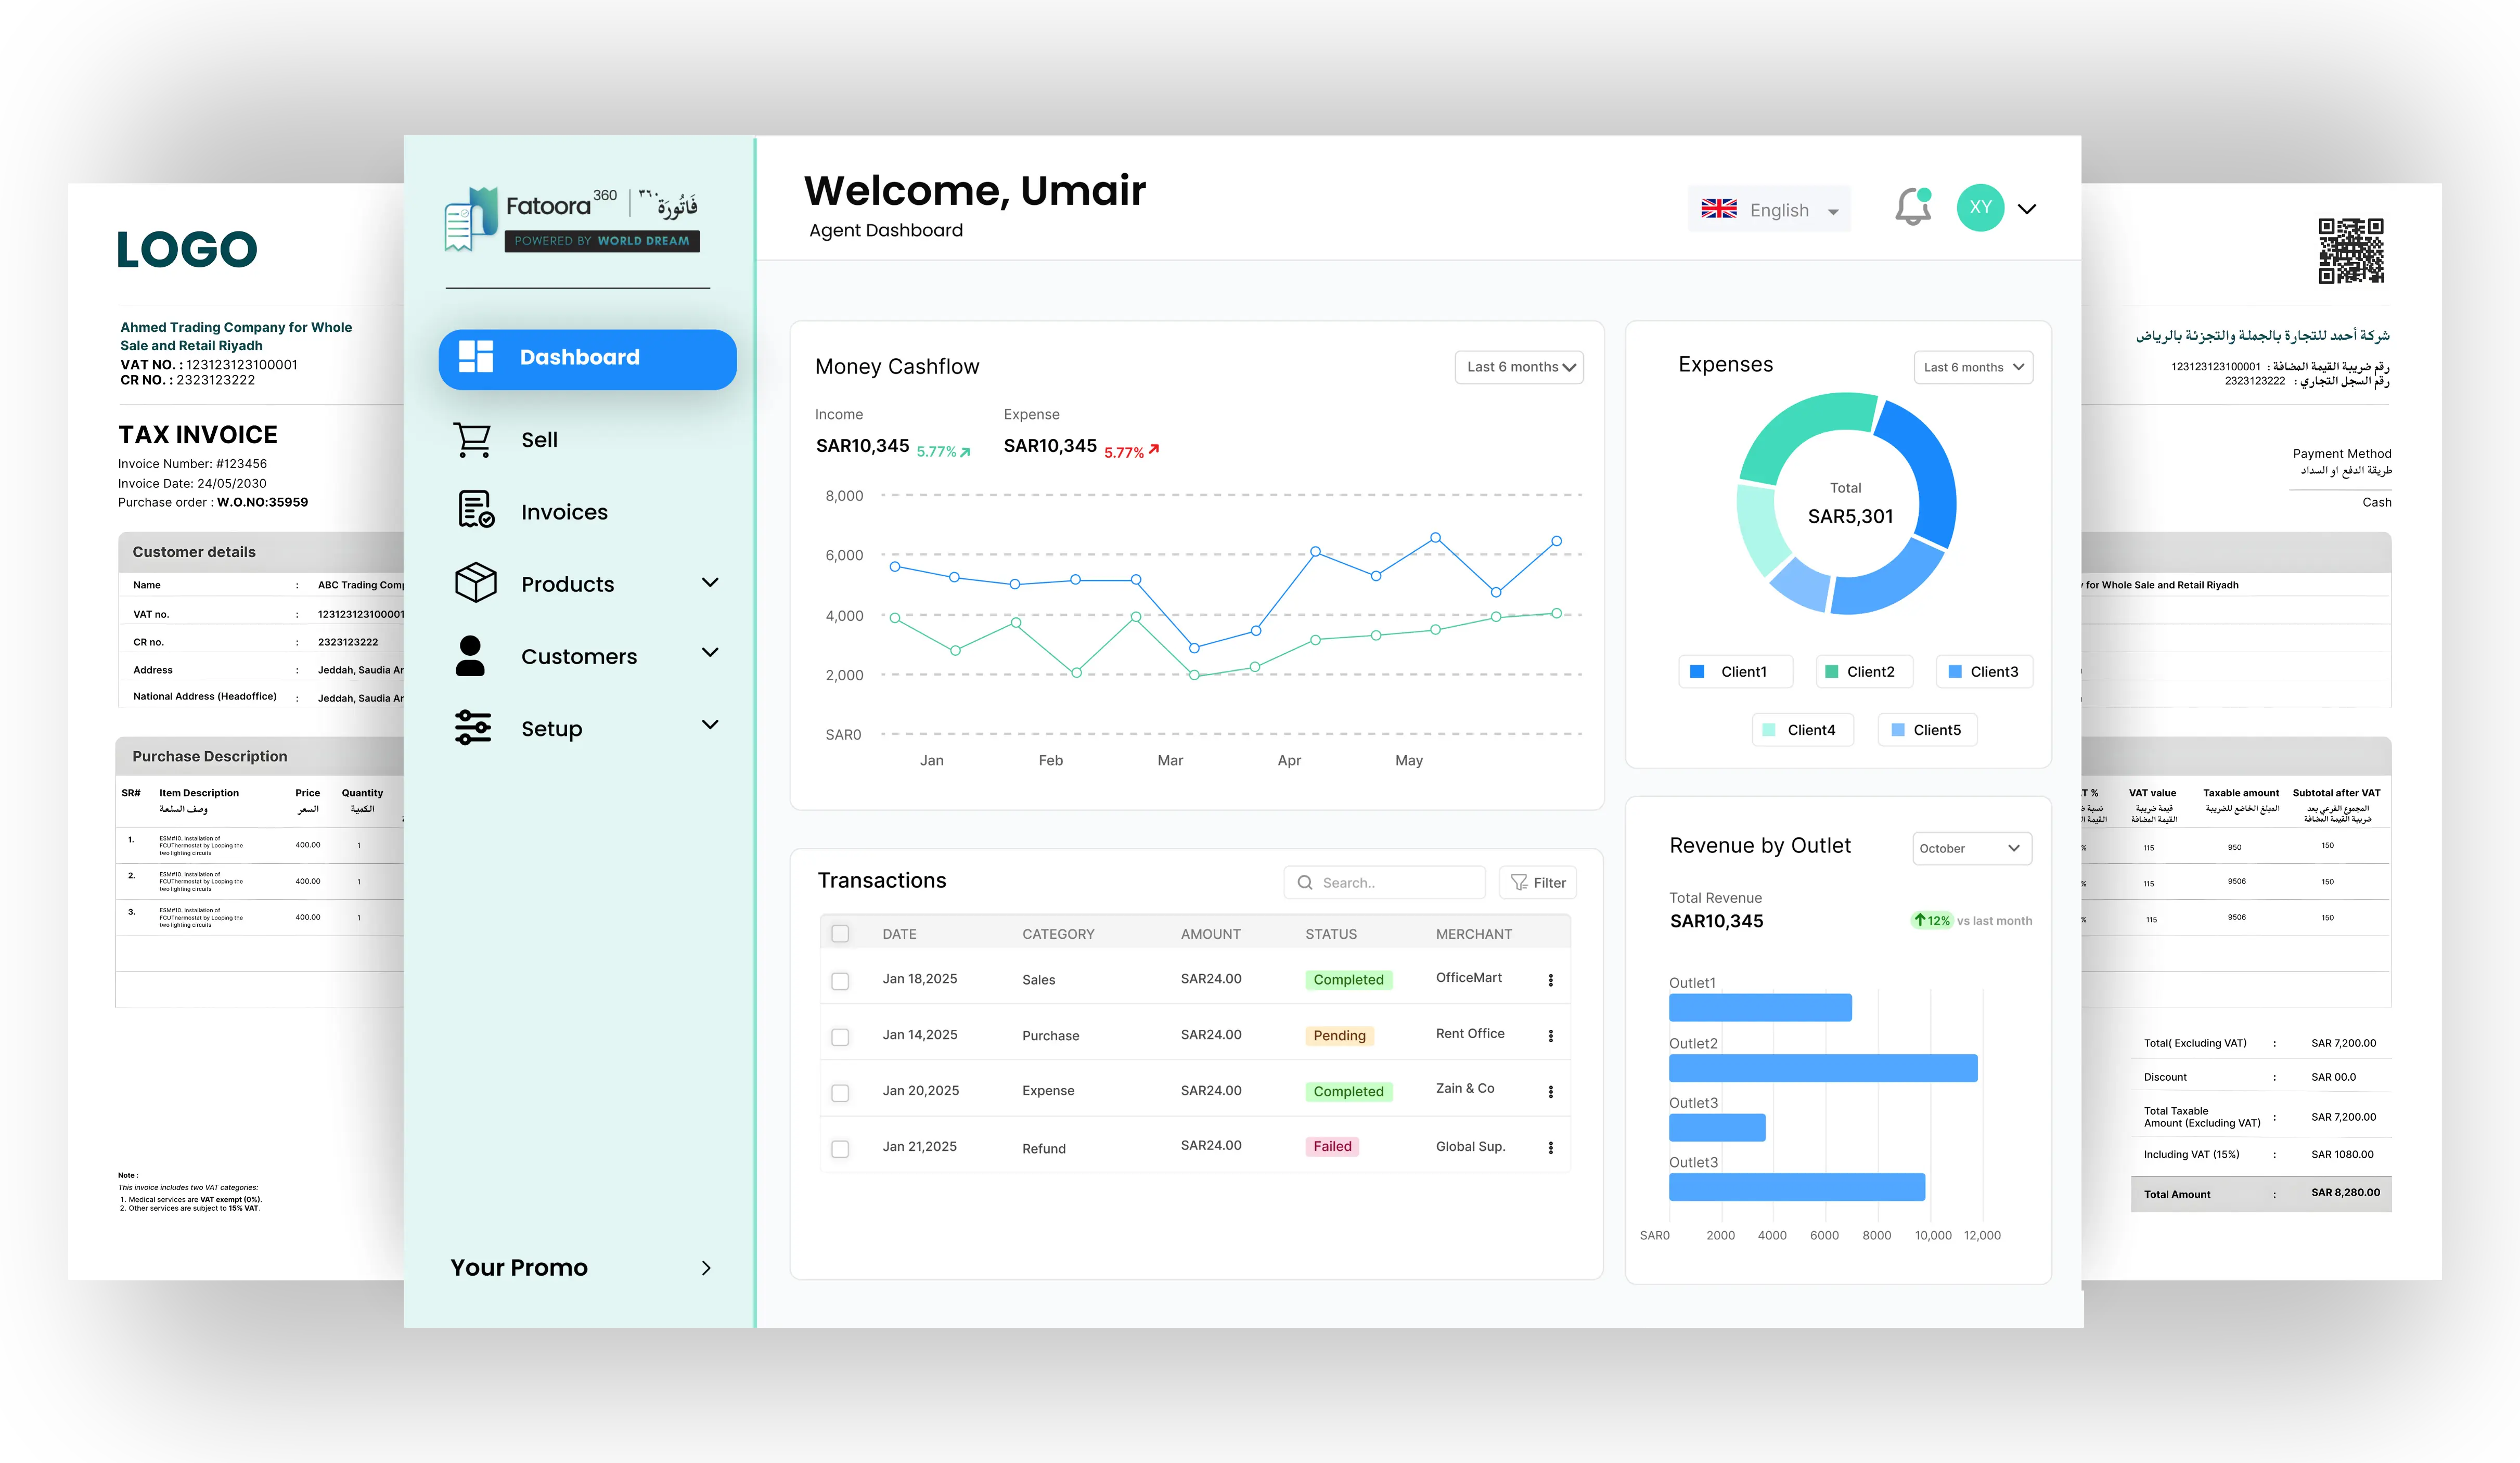Tick the checkbox on the Refund transaction
Viewport: 2520px width, 1463px height.
[840, 1148]
